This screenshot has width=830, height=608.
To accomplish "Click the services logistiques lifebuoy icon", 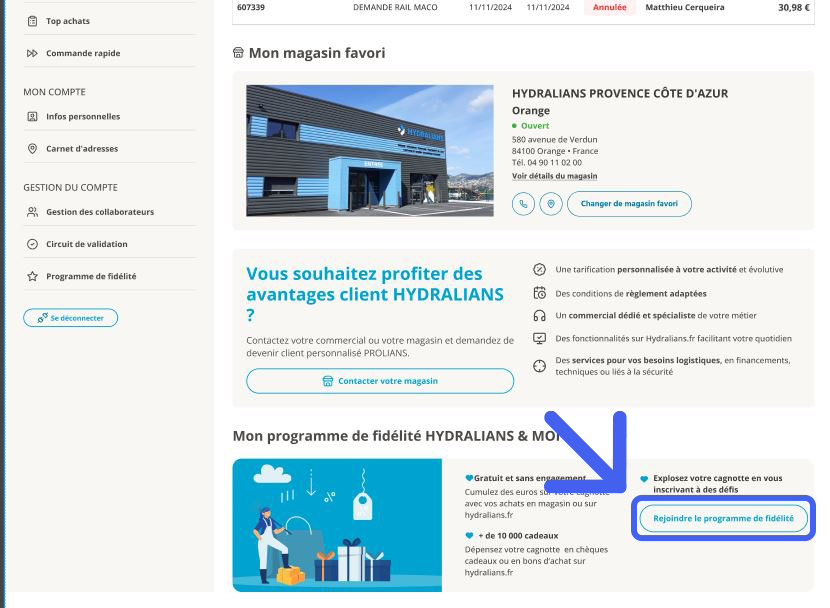I will point(539,366).
